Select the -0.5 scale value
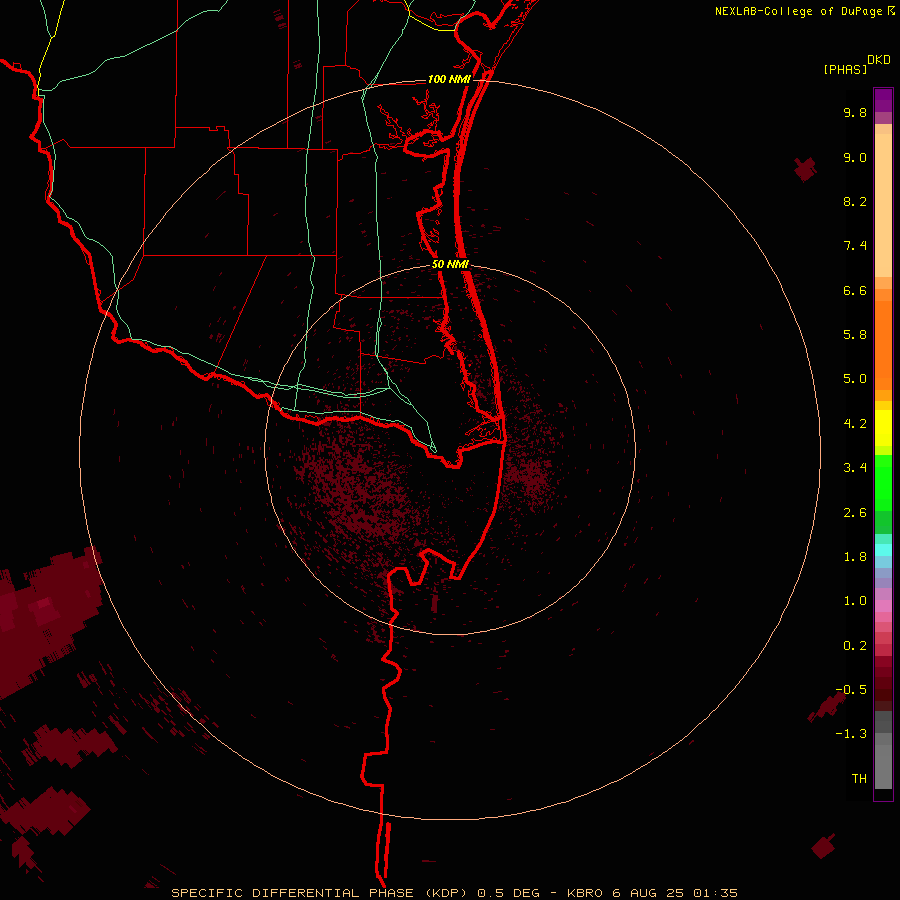Image resolution: width=900 pixels, height=900 pixels. [x=851, y=690]
